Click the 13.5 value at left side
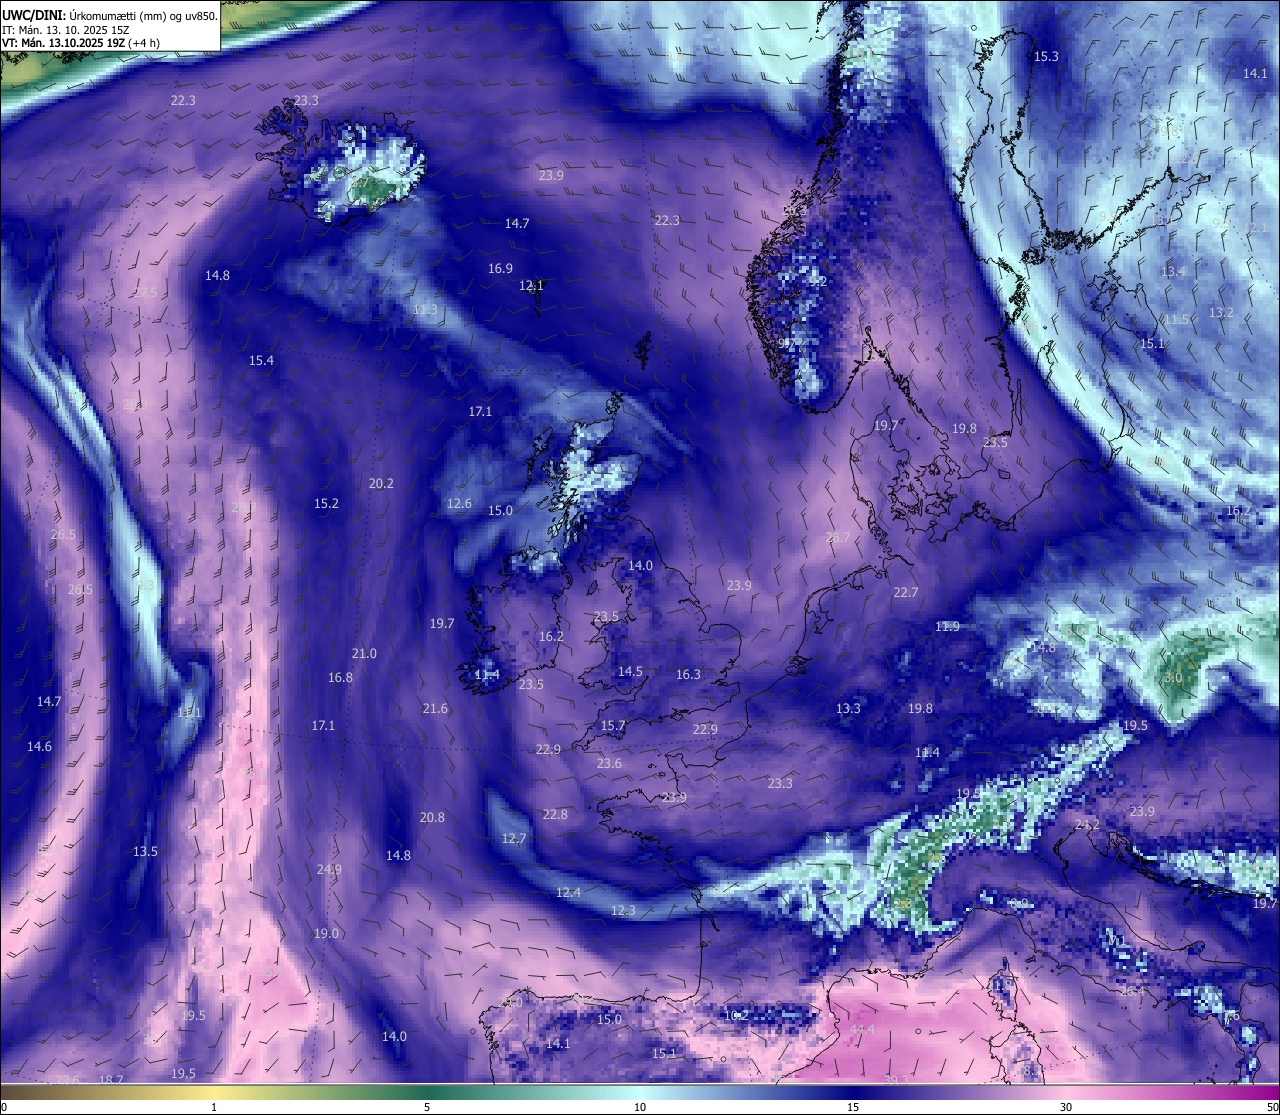Screen dimensions: 1280x1115 pyautogui.click(x=145, y=851)
